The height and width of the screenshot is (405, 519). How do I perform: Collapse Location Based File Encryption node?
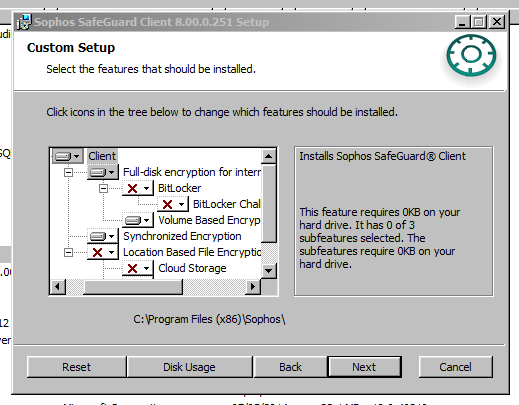click(x=68, y=252)
